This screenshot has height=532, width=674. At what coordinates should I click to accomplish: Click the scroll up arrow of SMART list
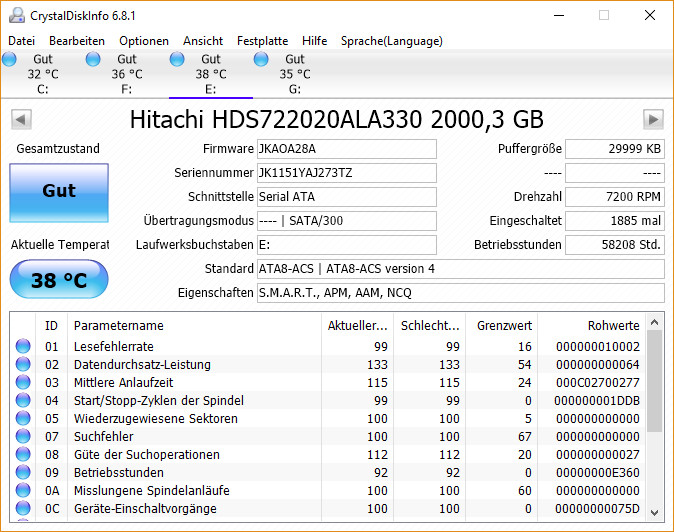655,322
